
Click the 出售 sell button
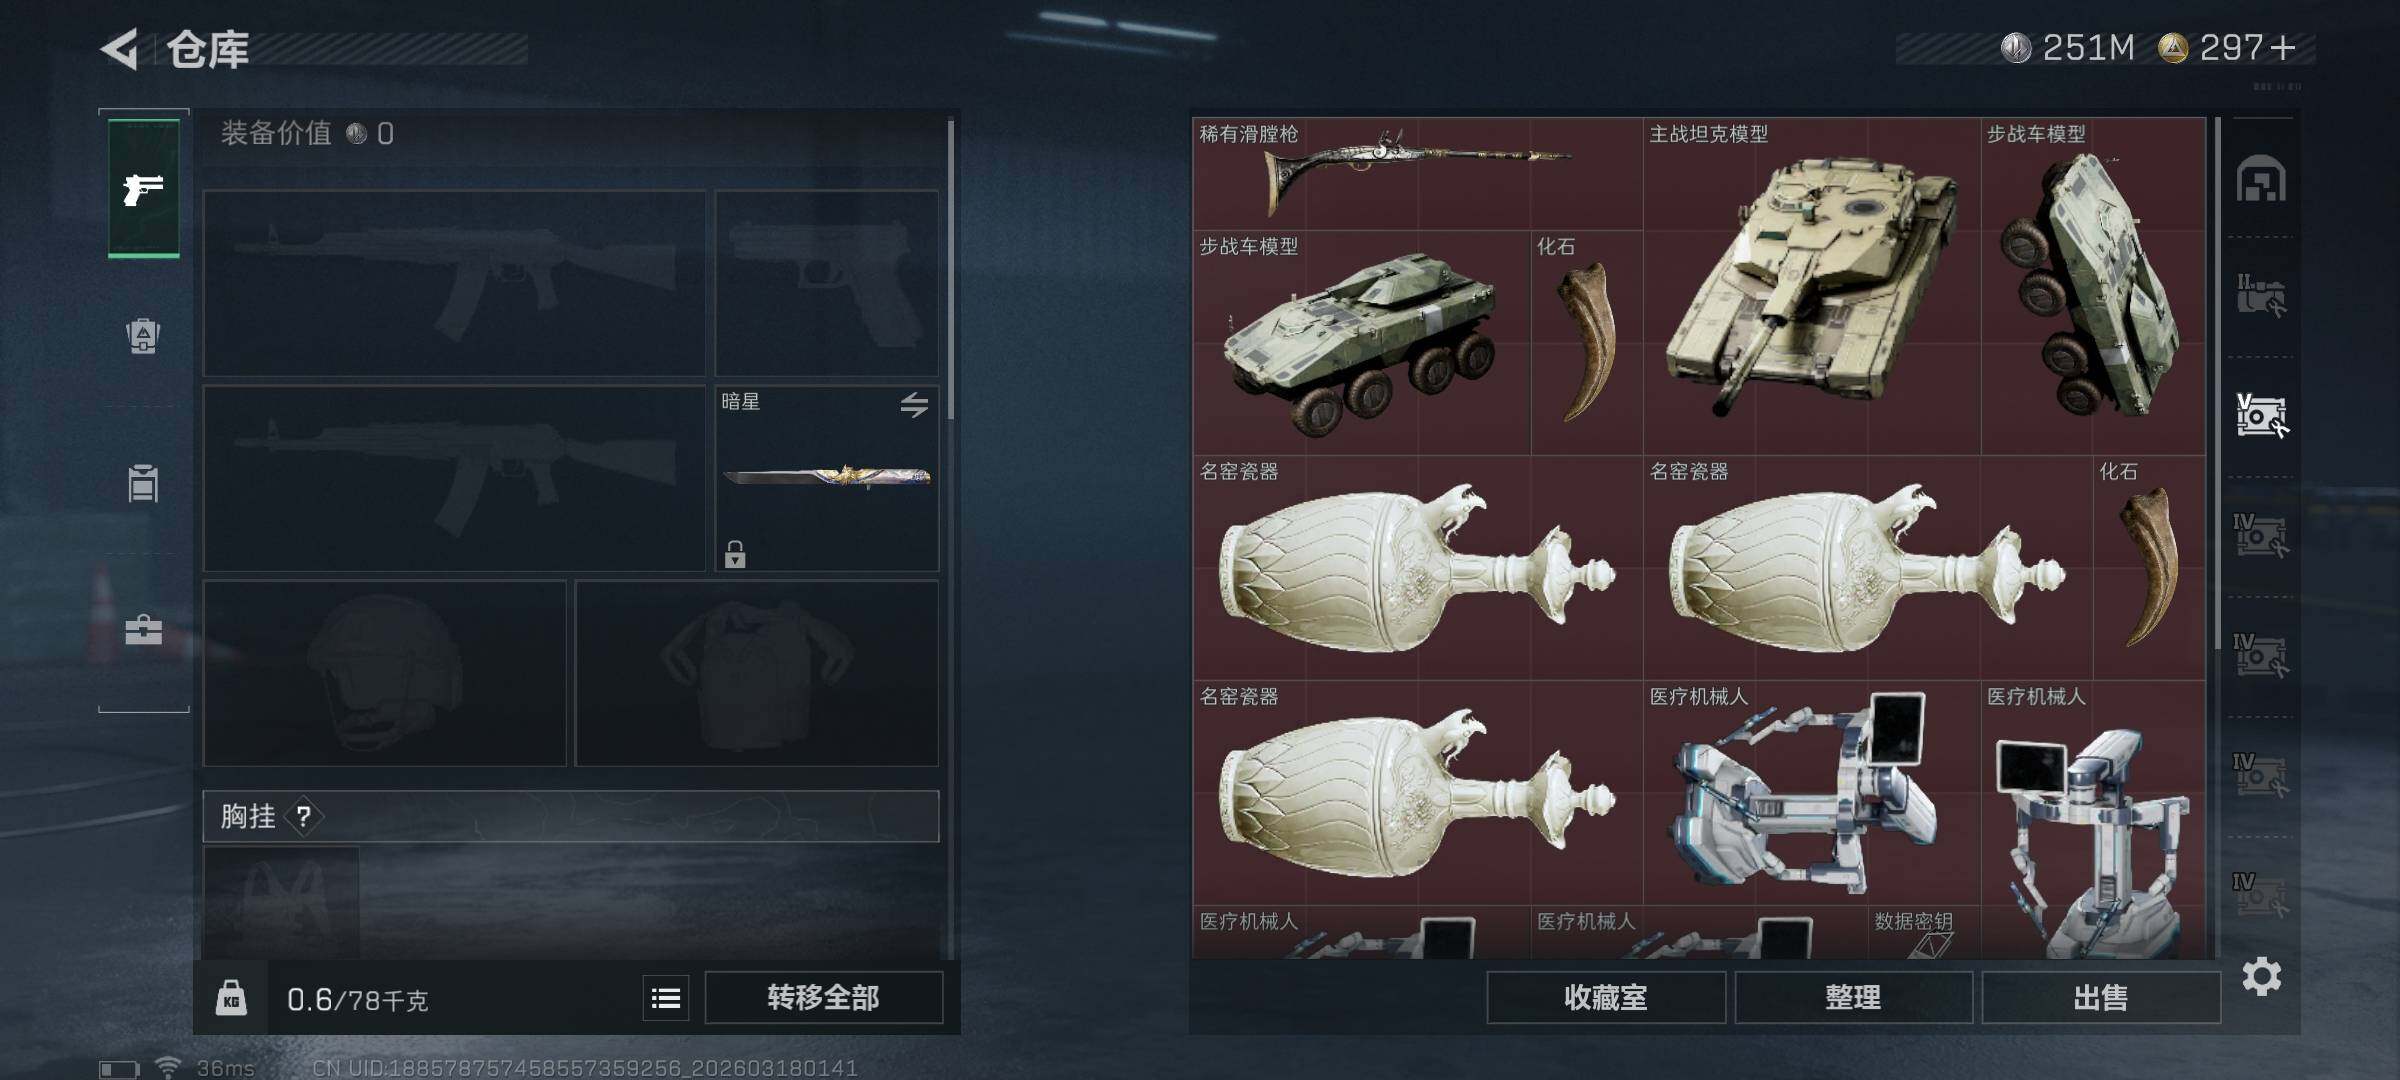coord(2101,997)
